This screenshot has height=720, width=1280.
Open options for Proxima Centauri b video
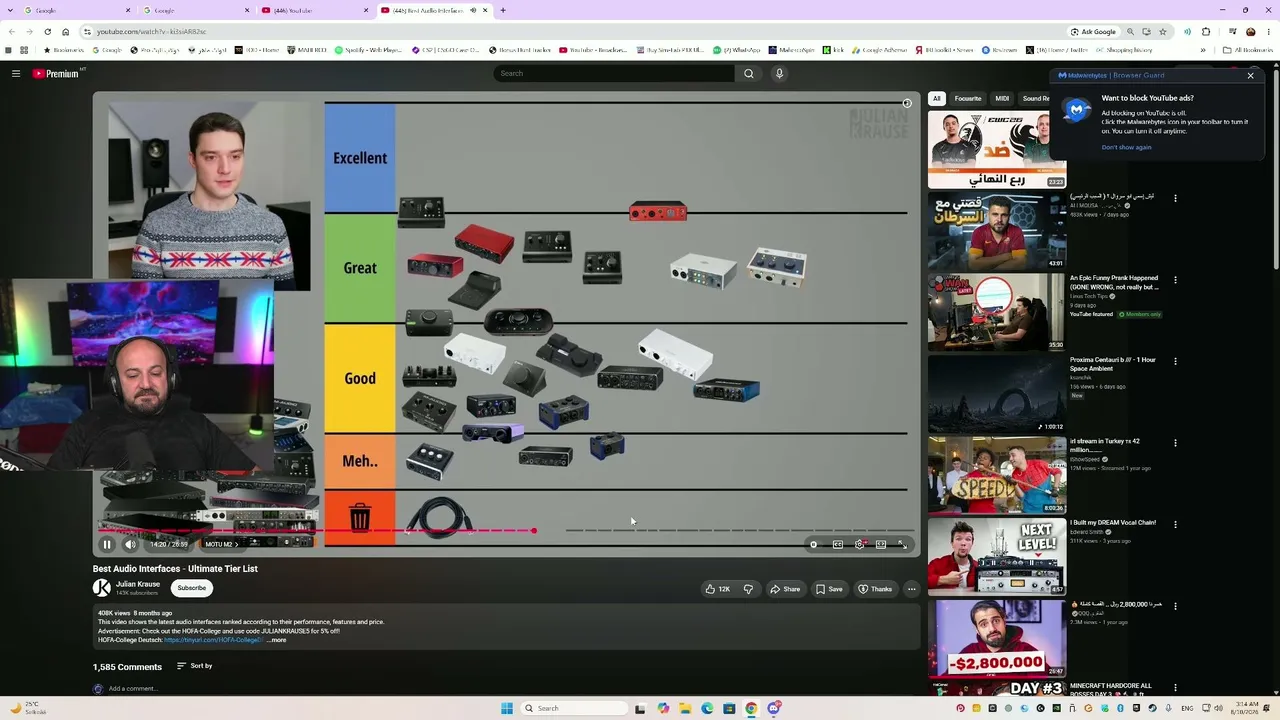point(1175,361)
